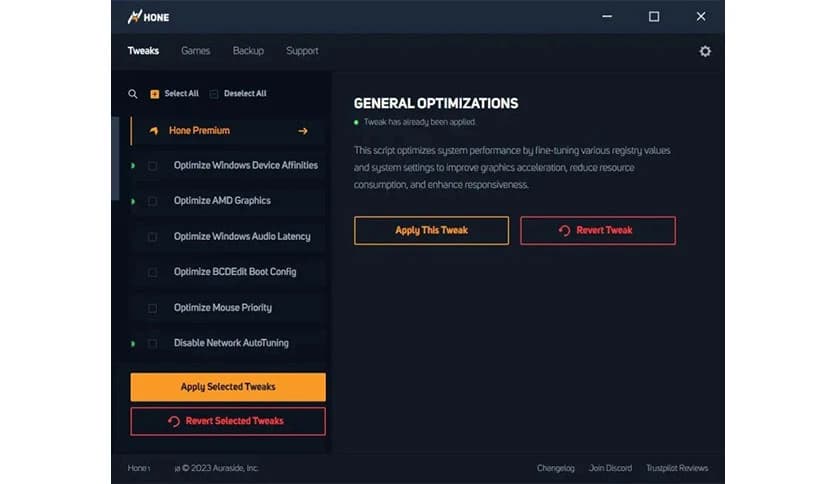The height and width of the screenshot is (484, 836).
Task: Click 'Tweak has already been applied' status text
Action: coord(420,122)
